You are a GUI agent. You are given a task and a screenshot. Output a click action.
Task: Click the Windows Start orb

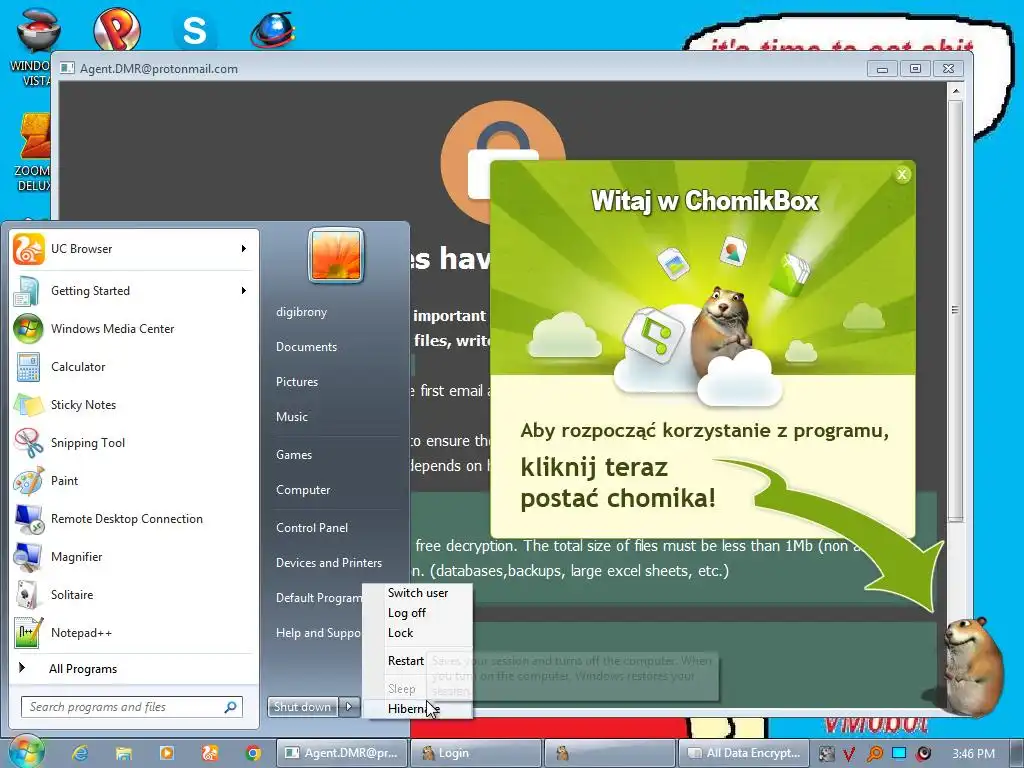[26, 751]
